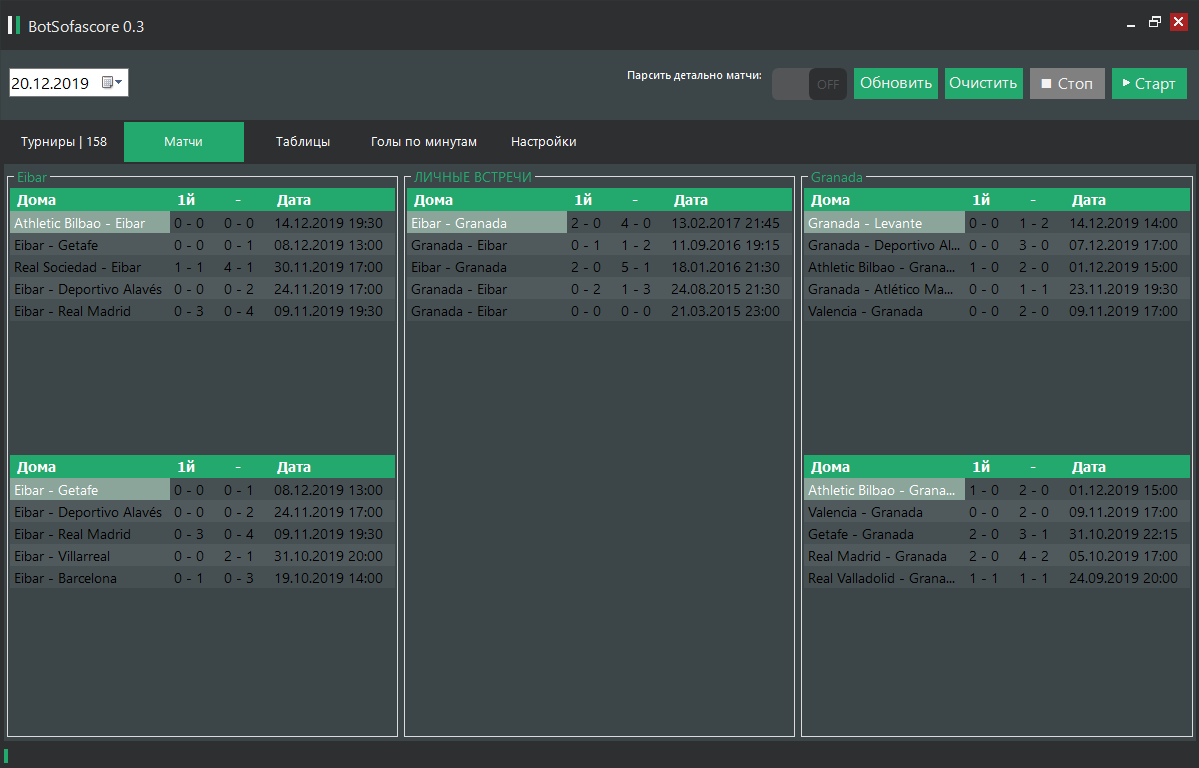Image resolution: width=1199 pixels, height=768 pixels.
Task: Select the Eibar - Barcelona match row
Action: coord(90,578)
